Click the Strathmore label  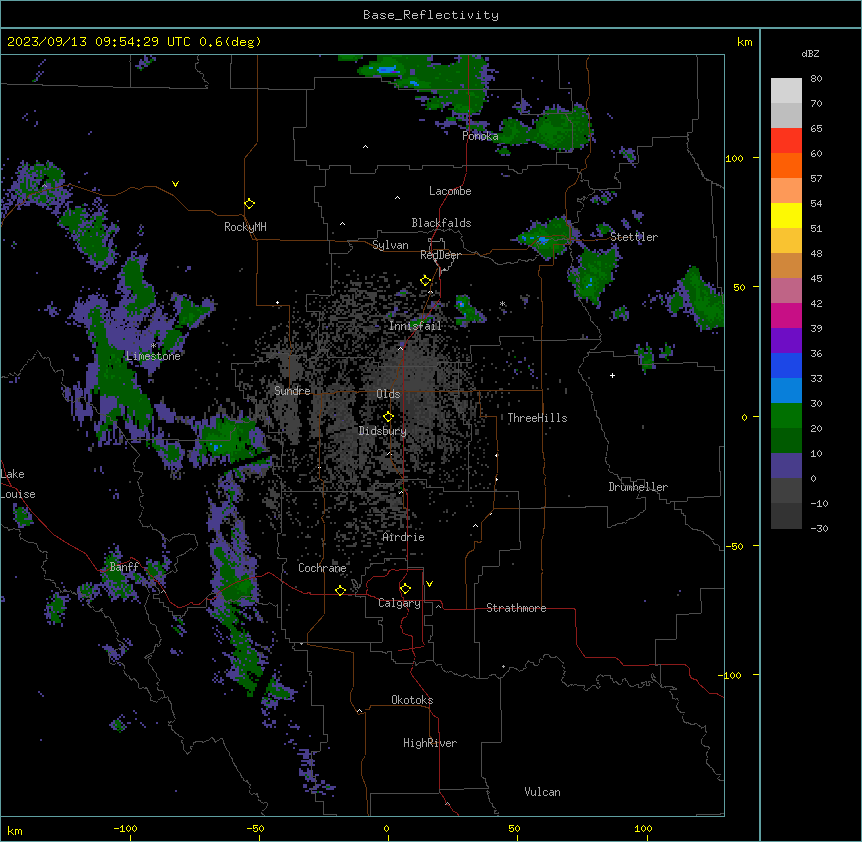click(x=516, y=608)
